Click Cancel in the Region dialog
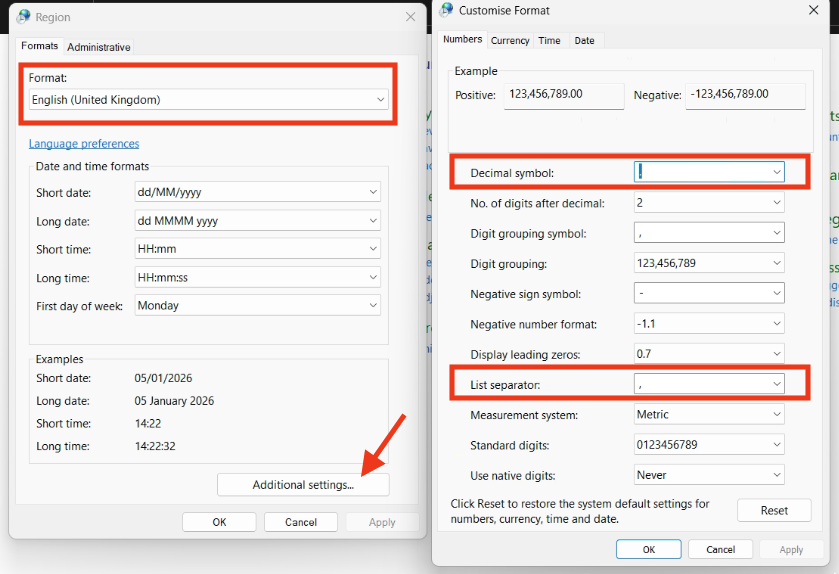Viewport: 839px width, 574px height. [x=300, y=522]
